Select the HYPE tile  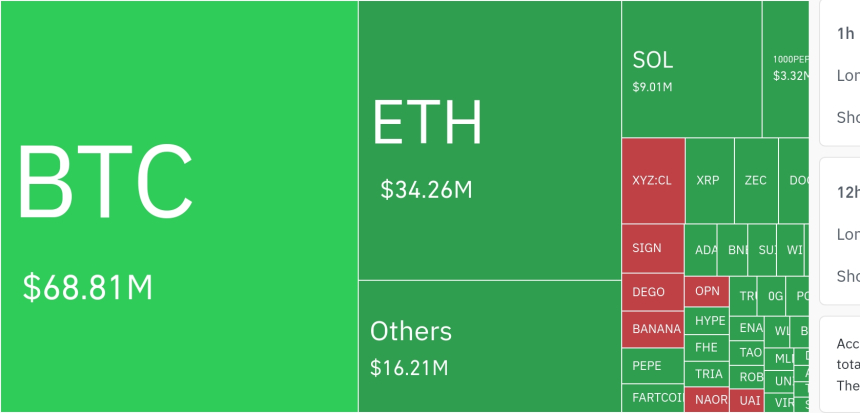pos(709,321)
